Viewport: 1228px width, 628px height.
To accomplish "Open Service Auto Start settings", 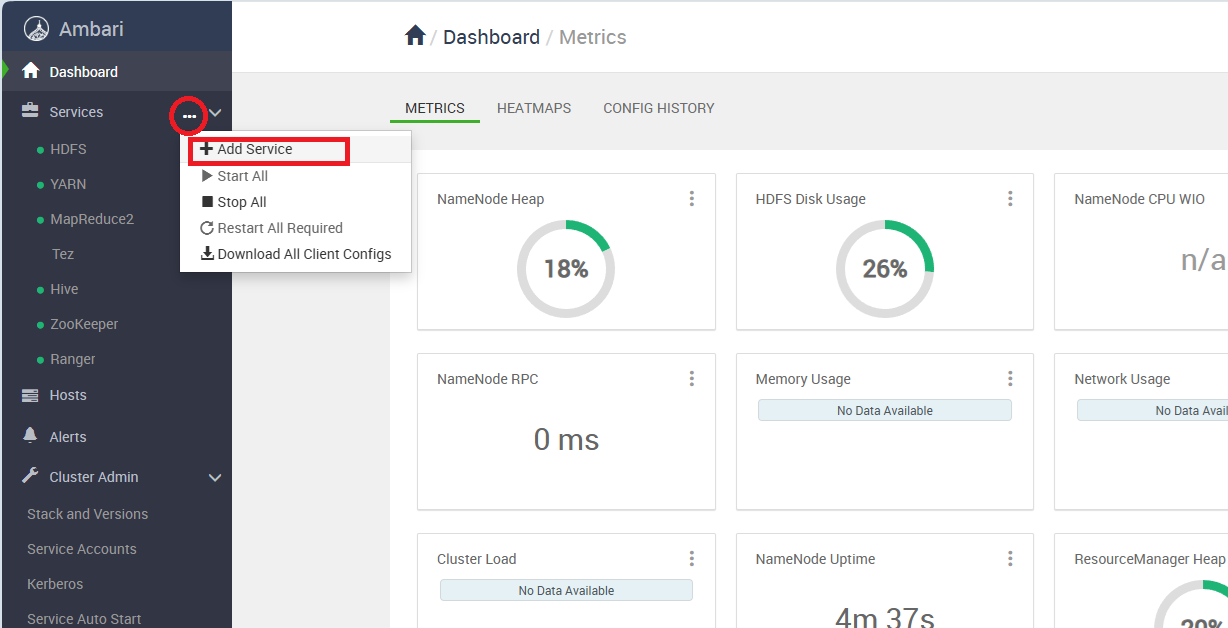I will click(84, 619).
